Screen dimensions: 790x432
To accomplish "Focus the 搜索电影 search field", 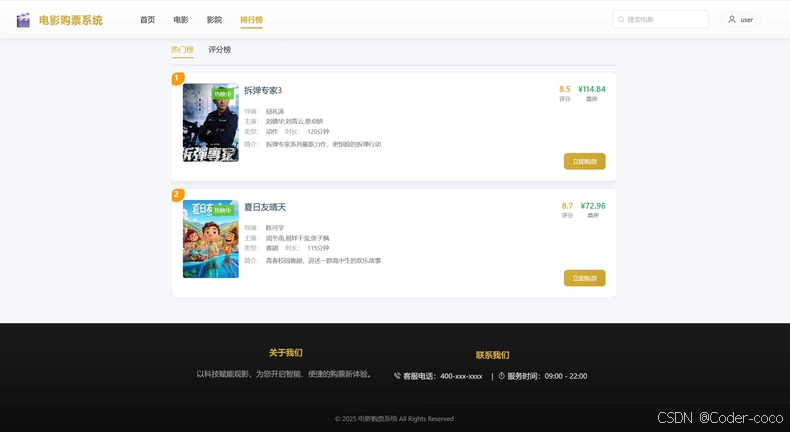I will pyautogui.click(x=661, y=20).
